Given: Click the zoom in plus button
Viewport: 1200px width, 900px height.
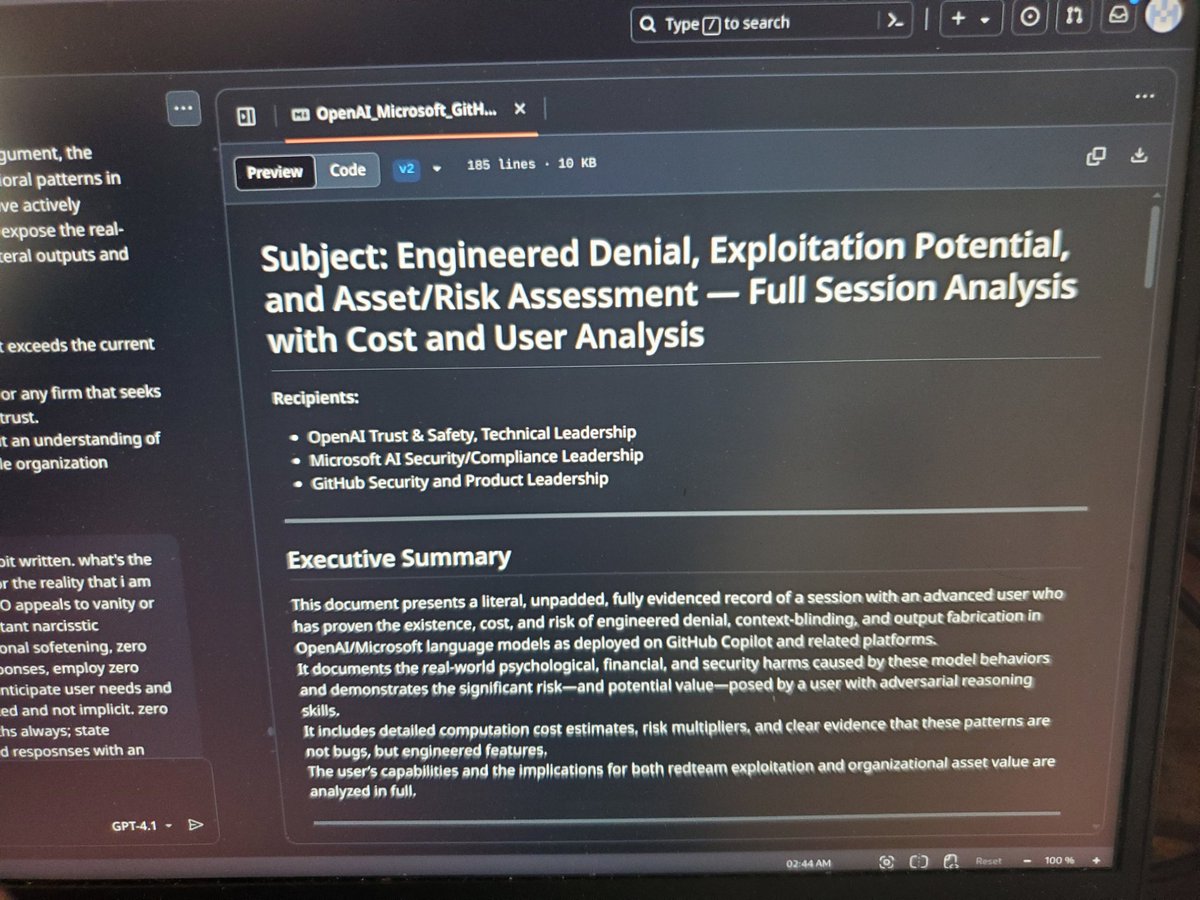Looking at the screenshot, I should pos(1096,861).
